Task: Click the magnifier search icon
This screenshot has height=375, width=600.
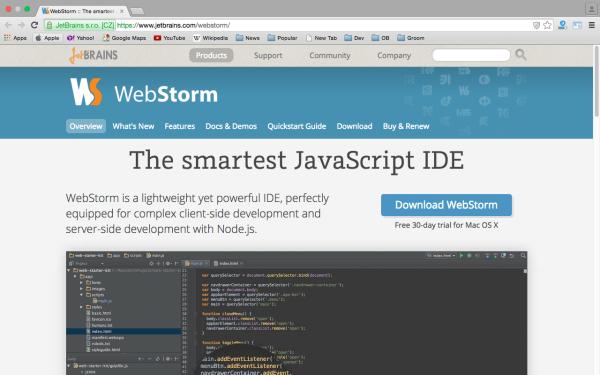Action: [x=520, y=55]
